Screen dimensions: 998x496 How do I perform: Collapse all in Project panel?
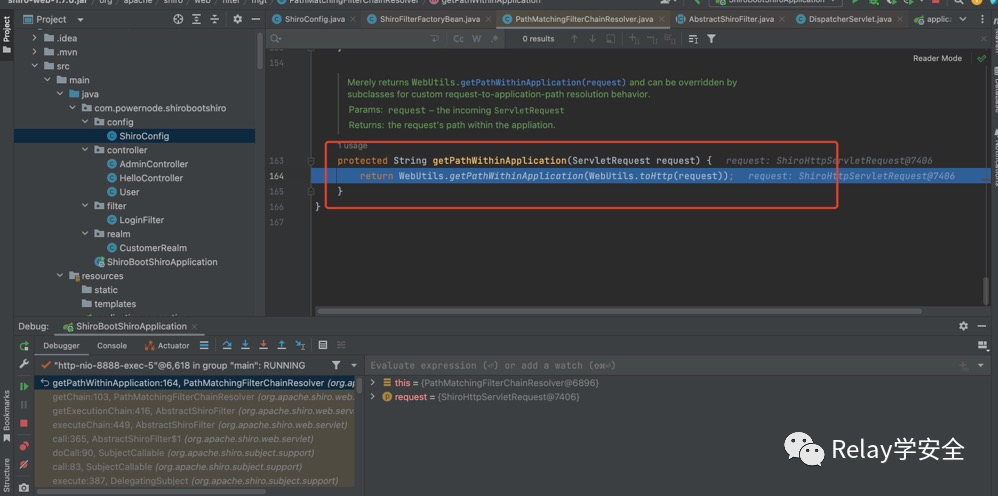216,19
